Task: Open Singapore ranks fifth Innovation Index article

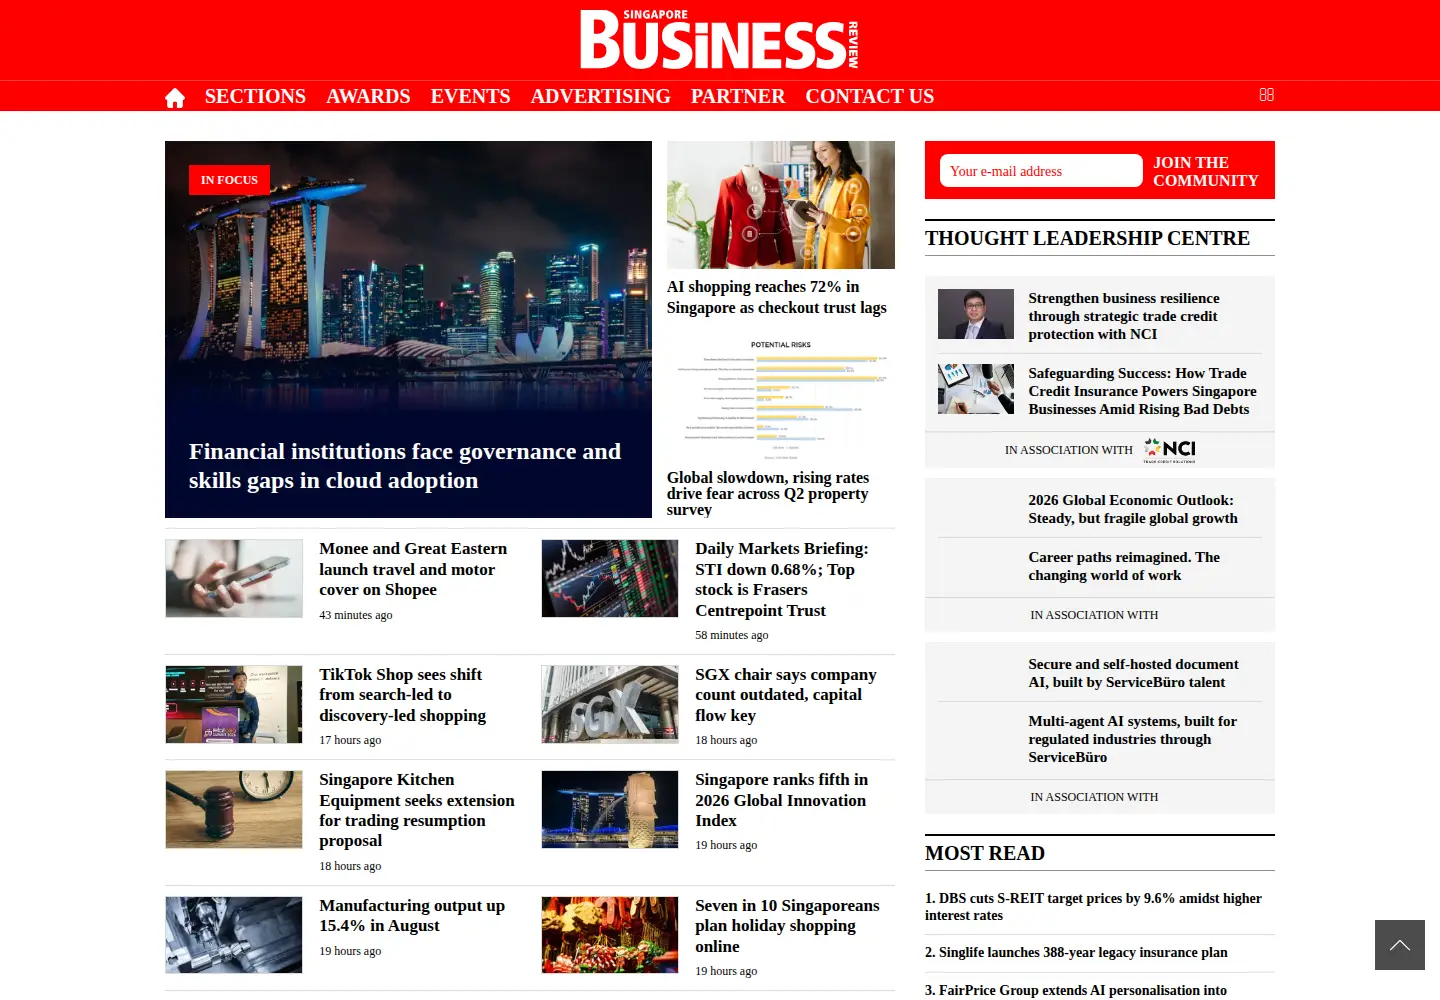Action: pos(782,800)
